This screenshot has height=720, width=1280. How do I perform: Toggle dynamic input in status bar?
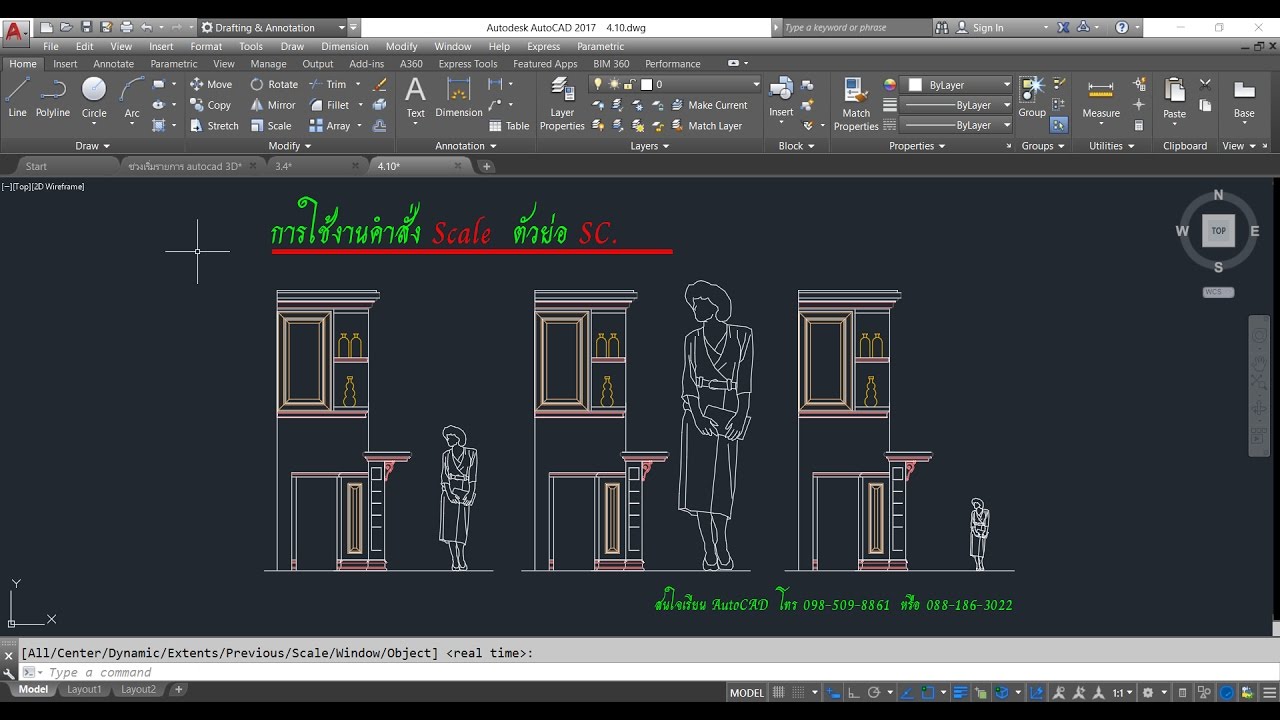coord(834,692)
